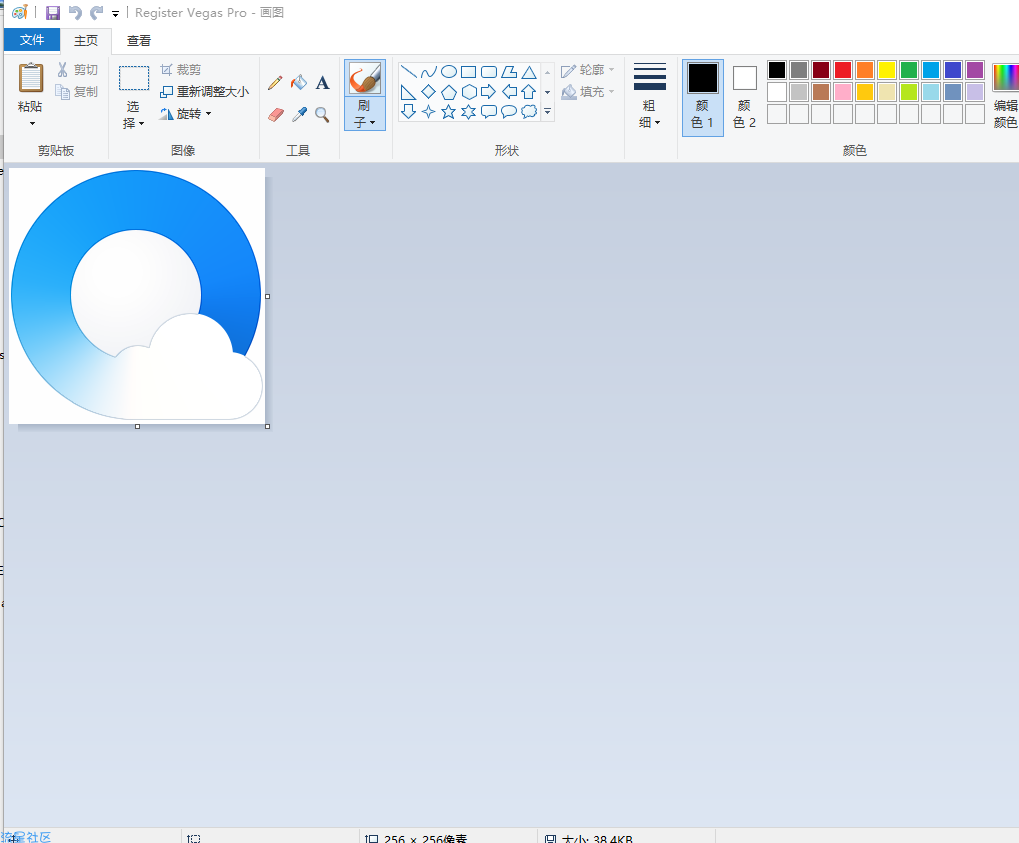Choose the red palette swatch
1019x843 pixels.
point(843,70)
